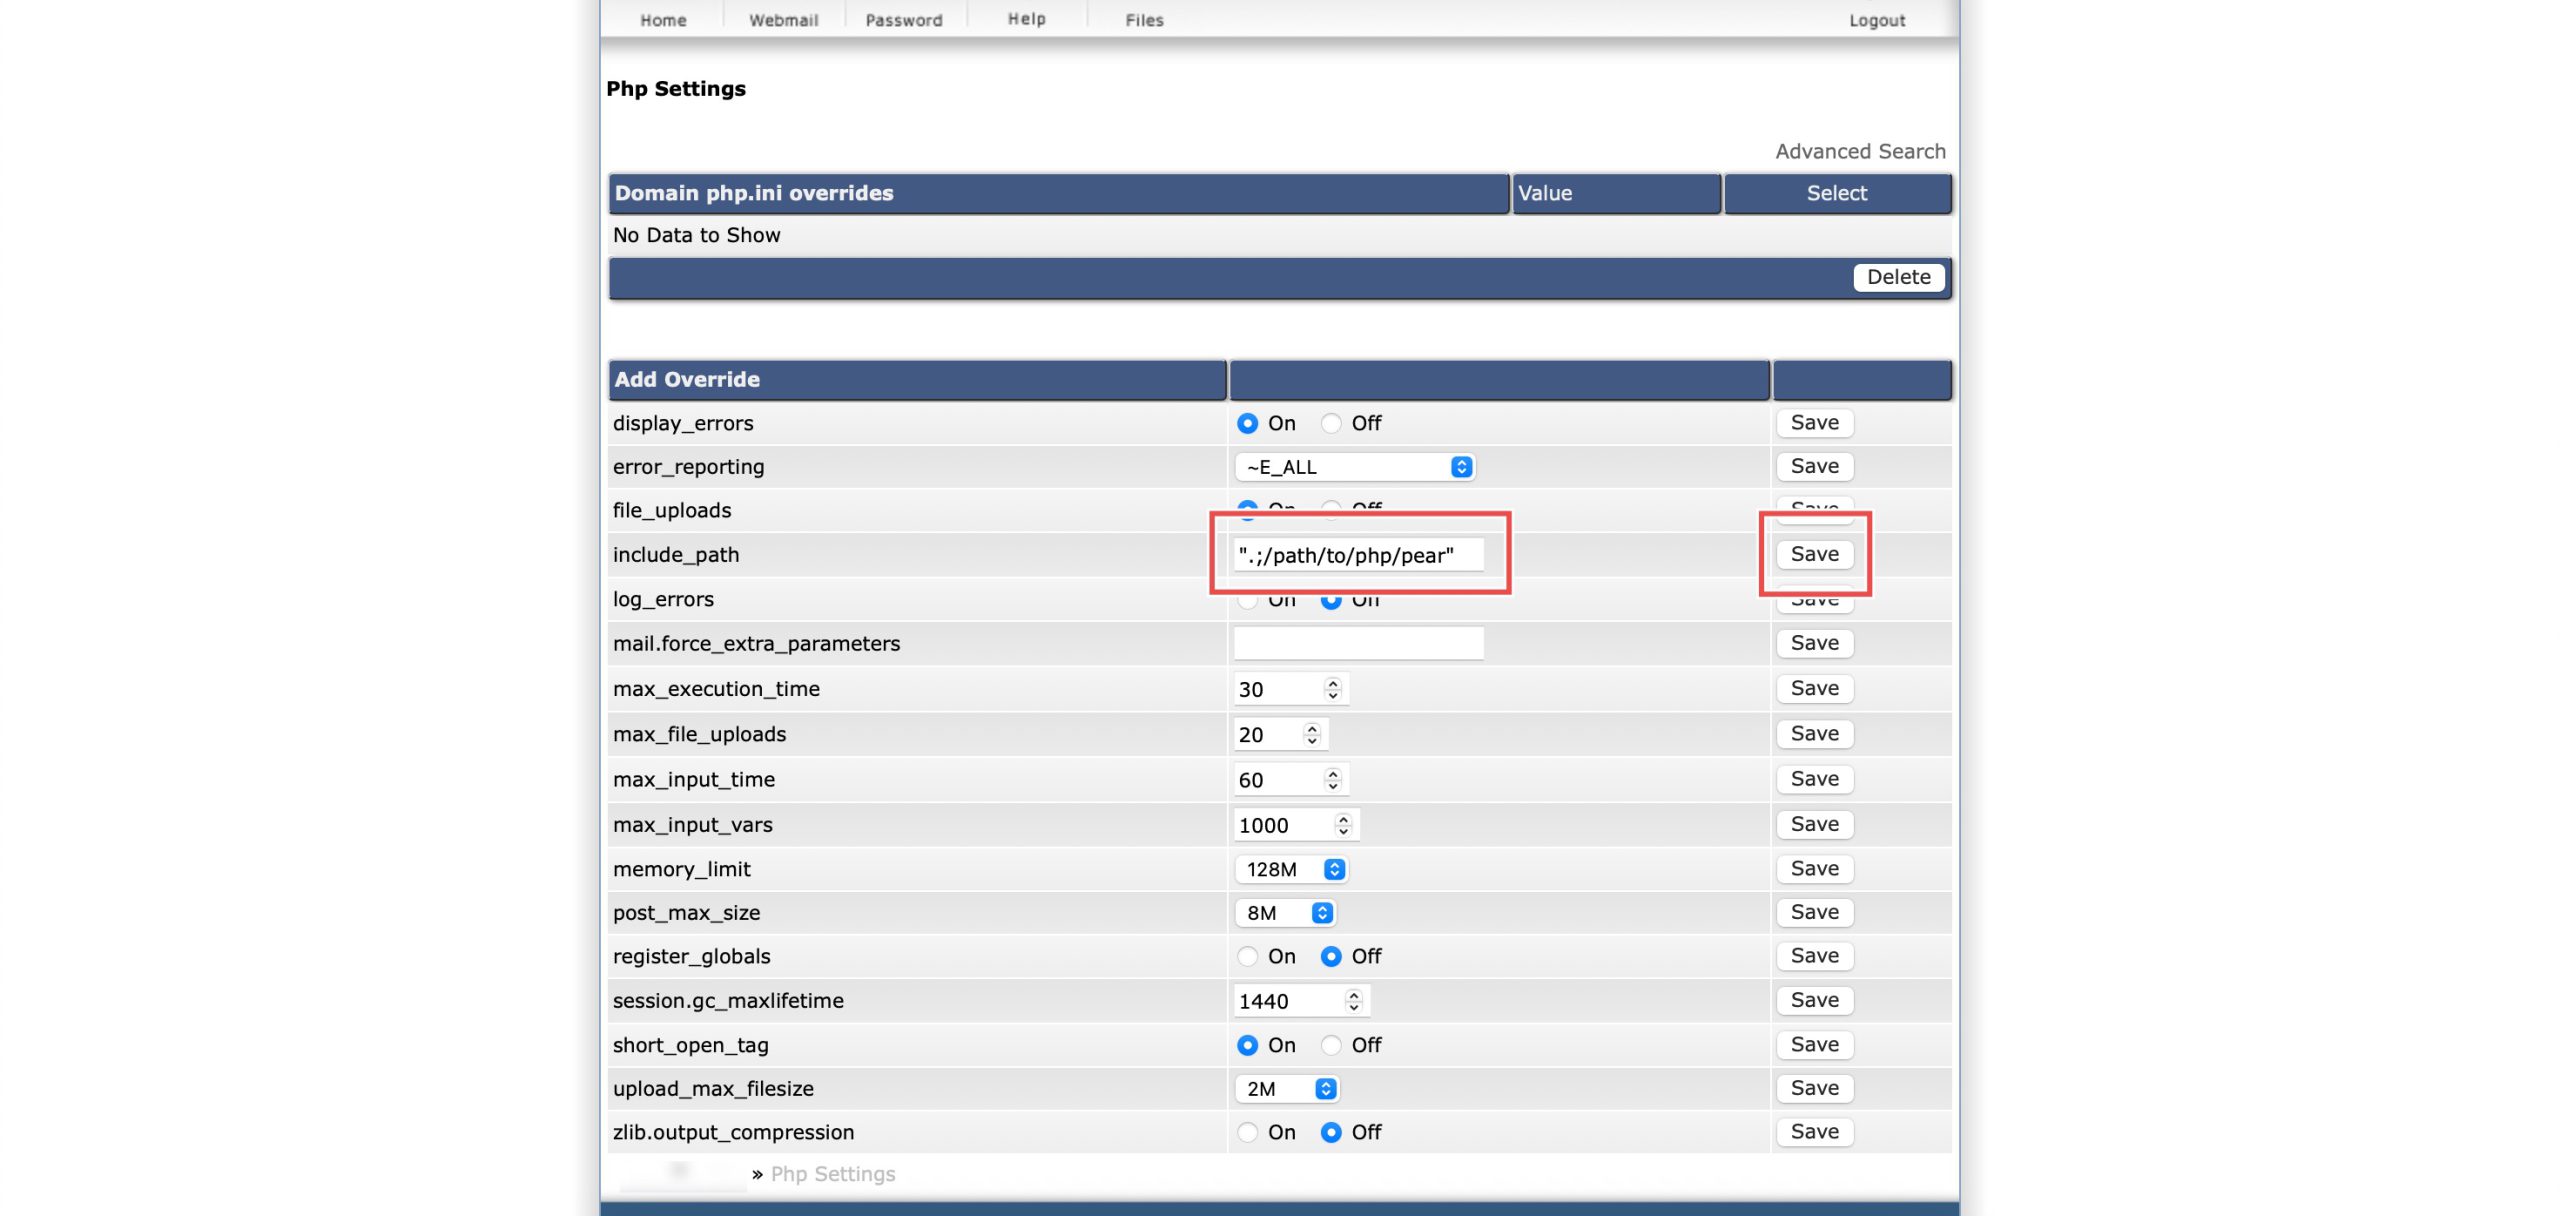Select Off for short_open_tag

pos(1331,1046)
